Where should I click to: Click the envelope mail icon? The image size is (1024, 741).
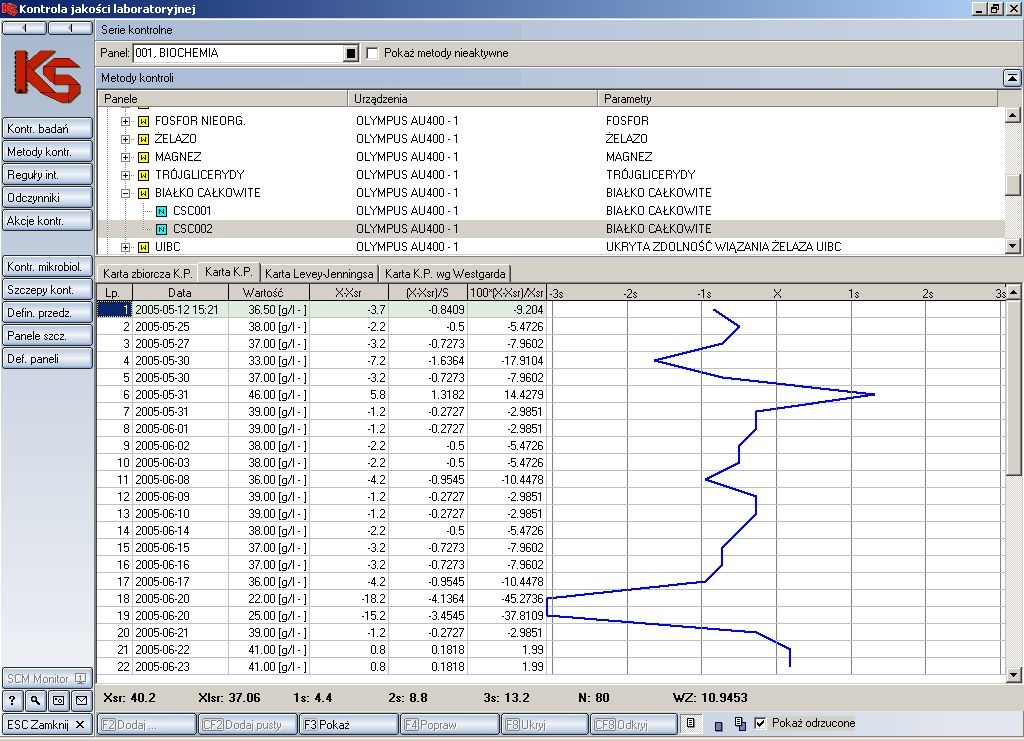(81, 701)
